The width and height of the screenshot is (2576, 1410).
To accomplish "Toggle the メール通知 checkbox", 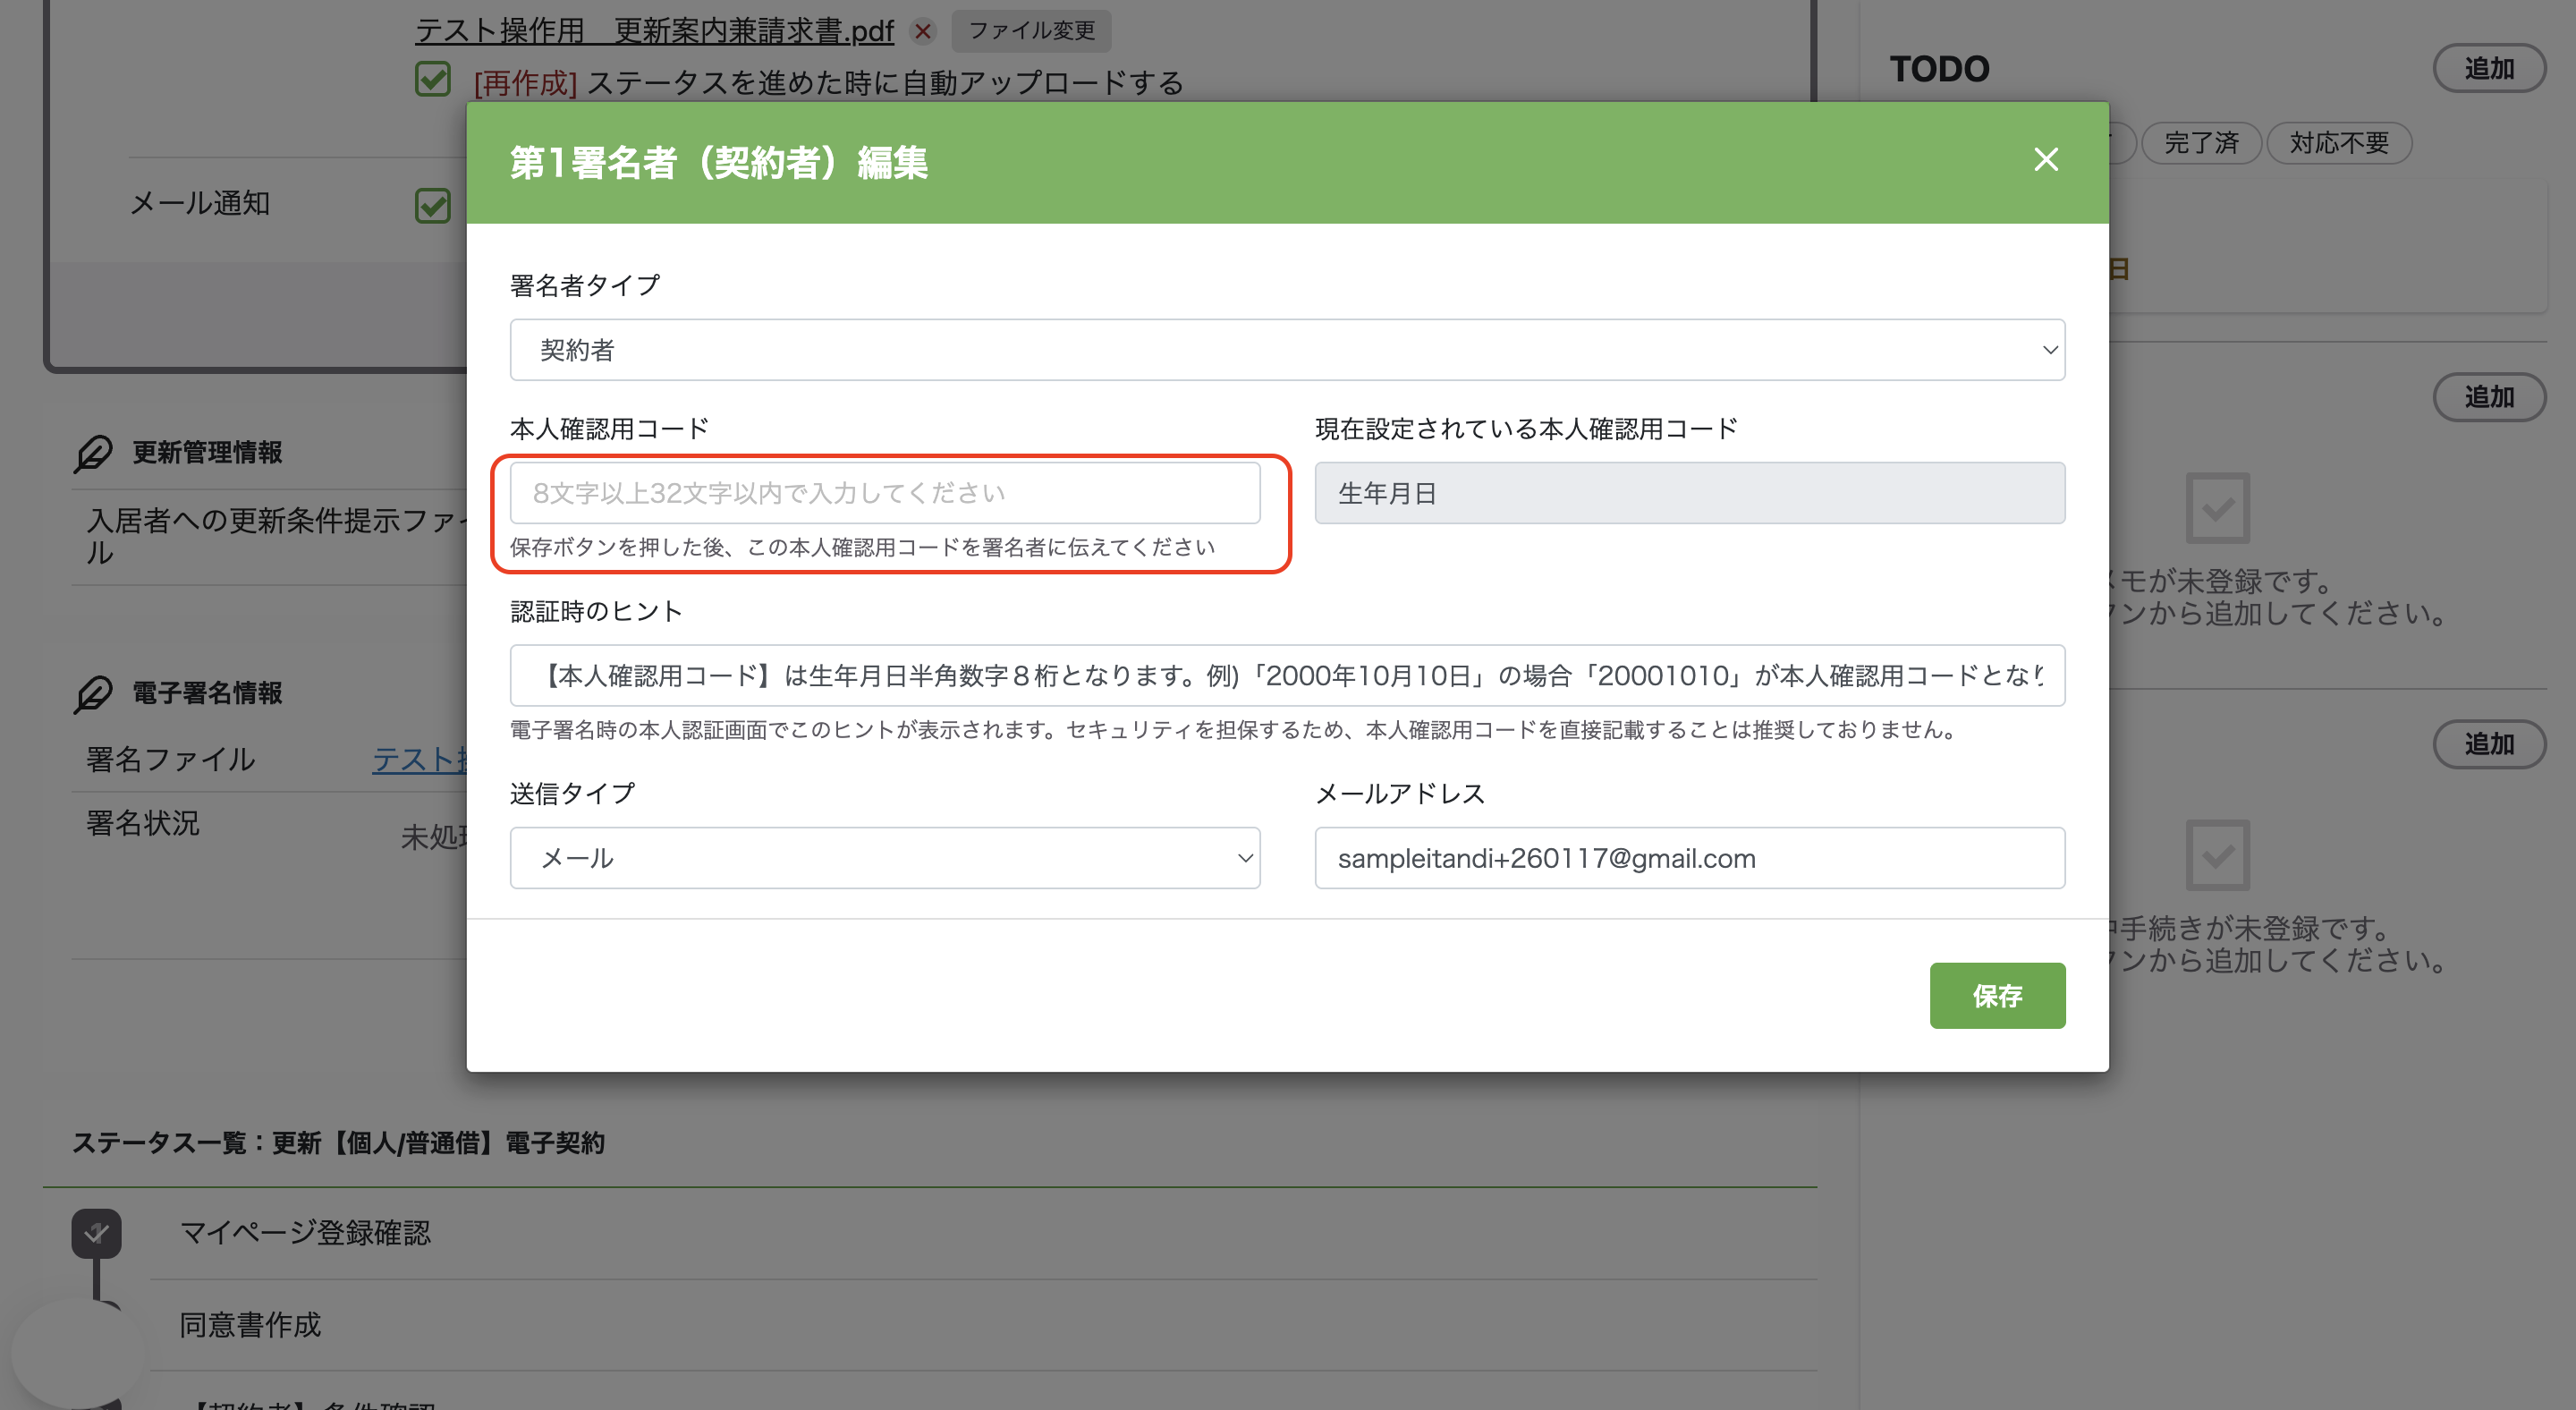I will pyautogui.click(x=433, y=206).
